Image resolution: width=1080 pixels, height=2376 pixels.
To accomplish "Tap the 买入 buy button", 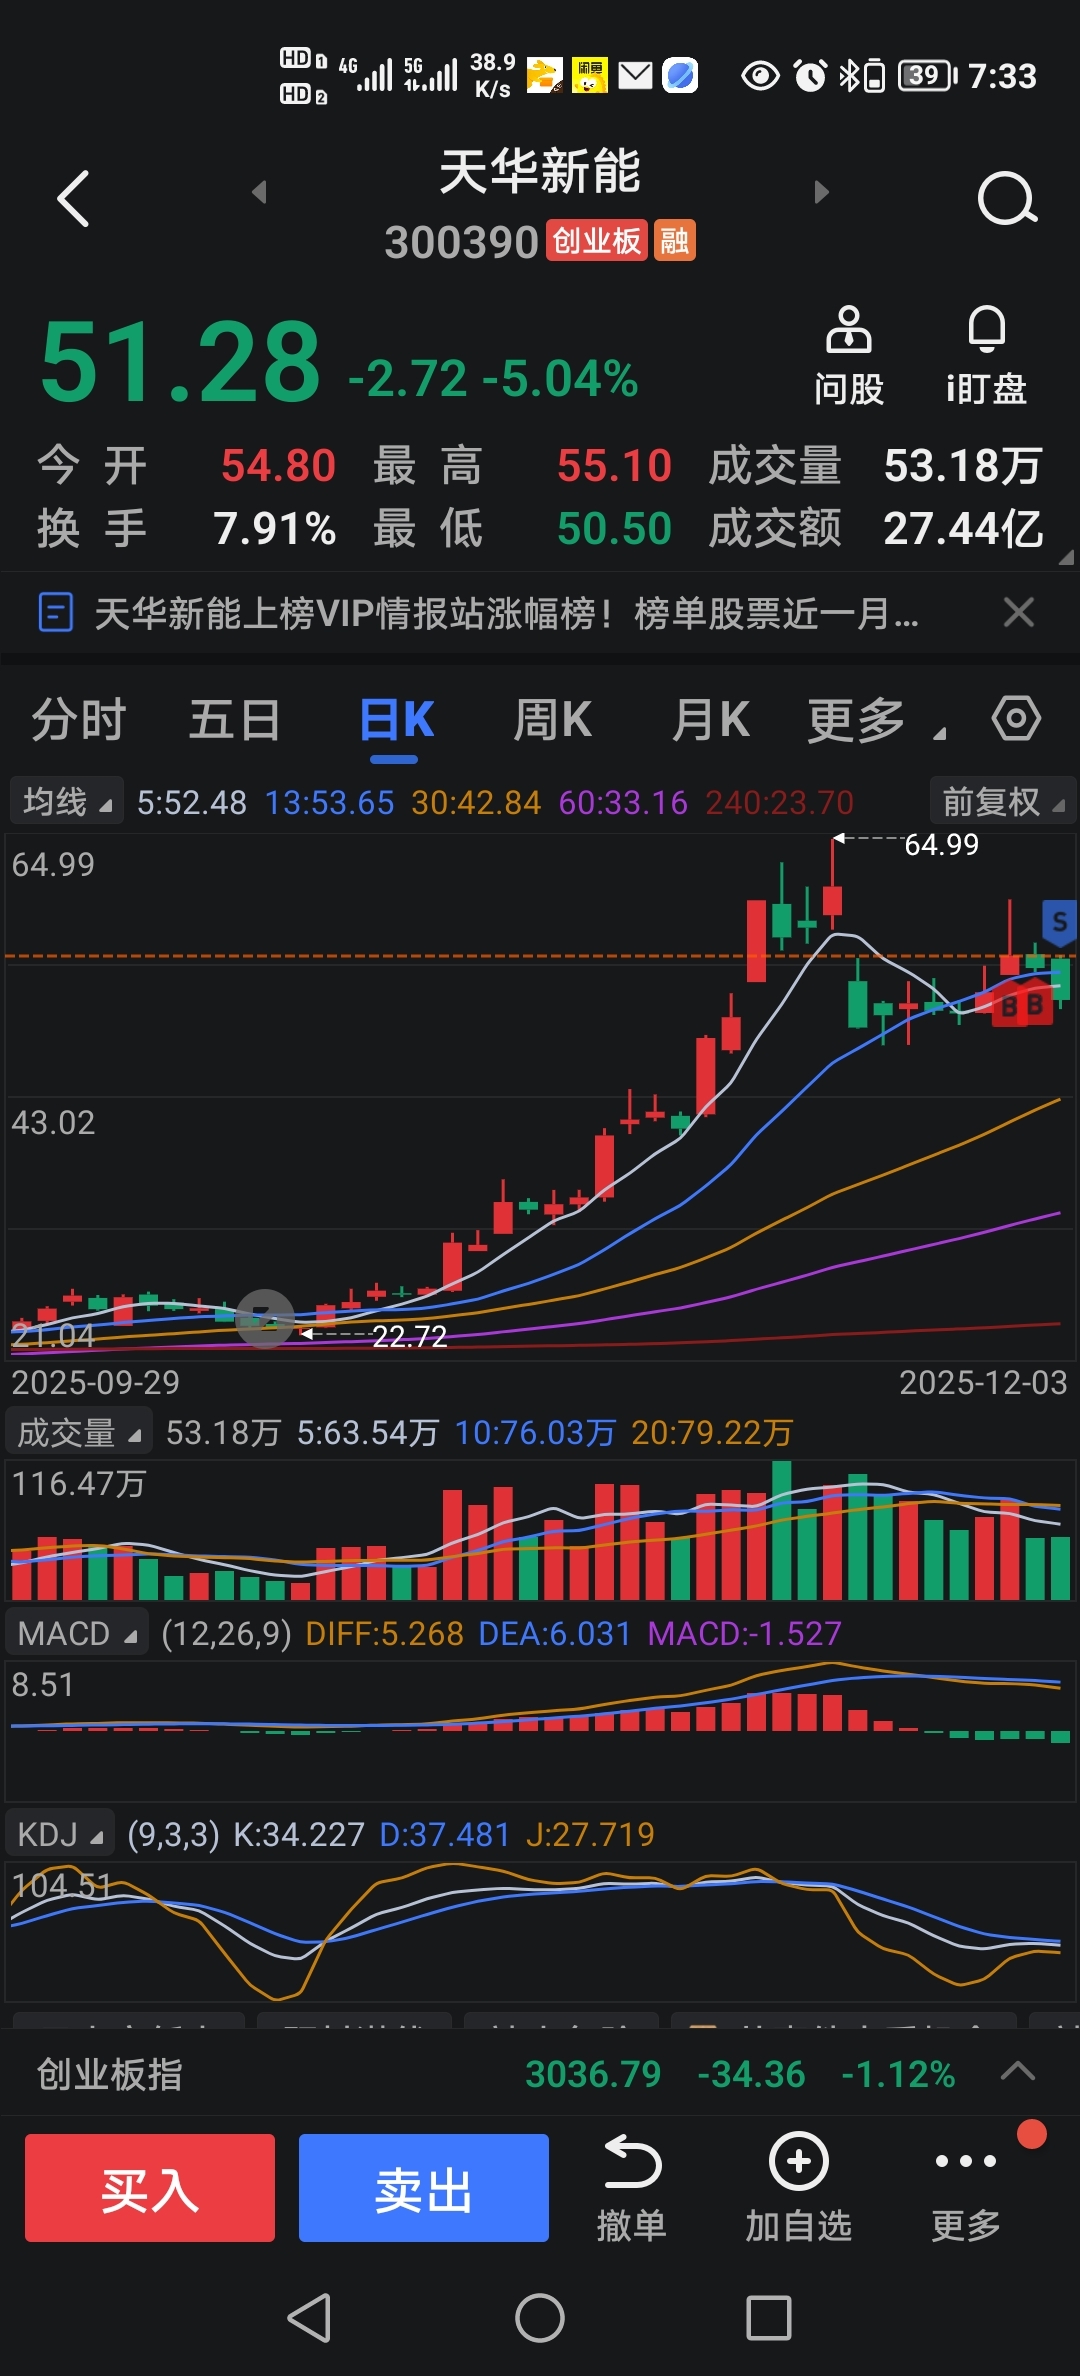I will point(150,2188).
